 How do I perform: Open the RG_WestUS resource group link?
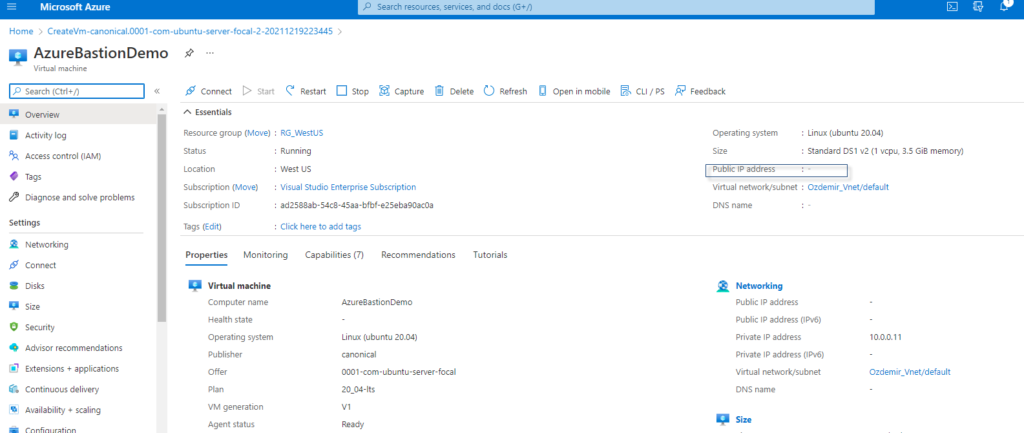(x=302, y=133)
